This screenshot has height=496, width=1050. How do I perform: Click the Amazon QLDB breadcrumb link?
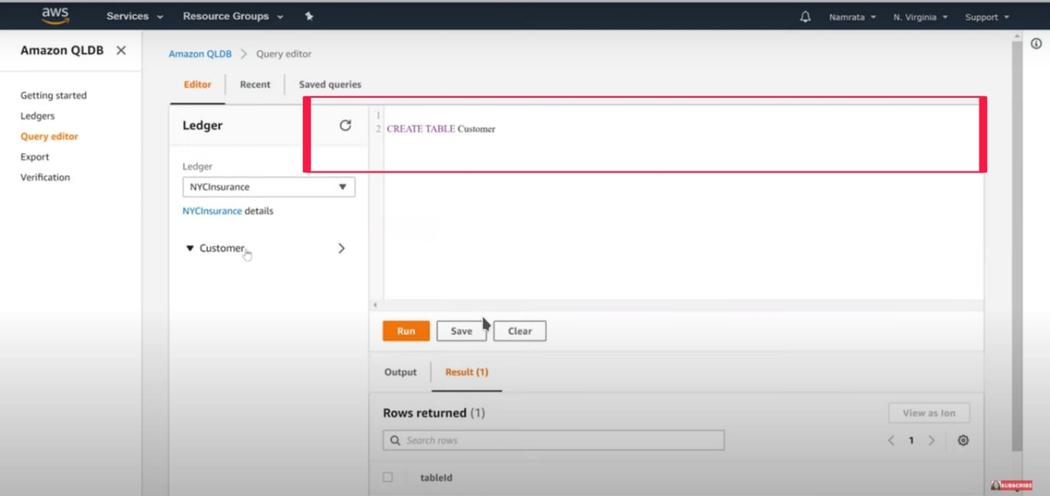[x=200, y=54]
